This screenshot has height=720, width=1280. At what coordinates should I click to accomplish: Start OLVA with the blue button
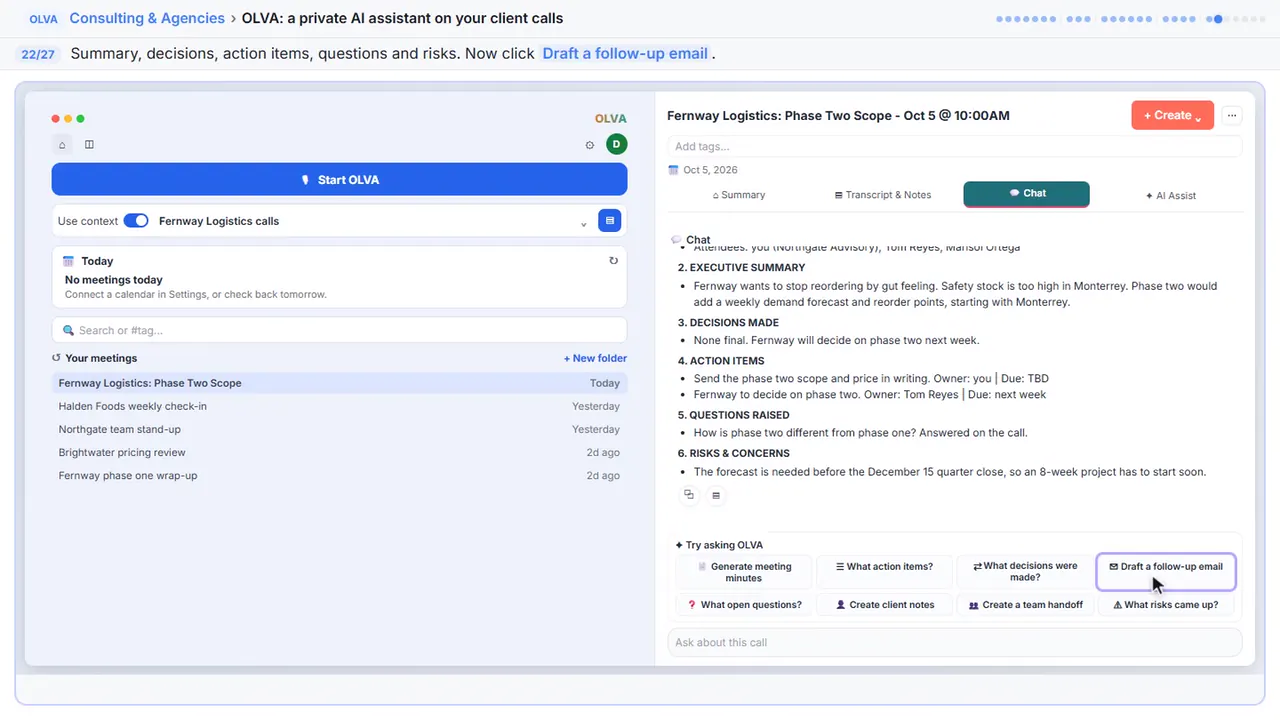(x=339, y=180)
